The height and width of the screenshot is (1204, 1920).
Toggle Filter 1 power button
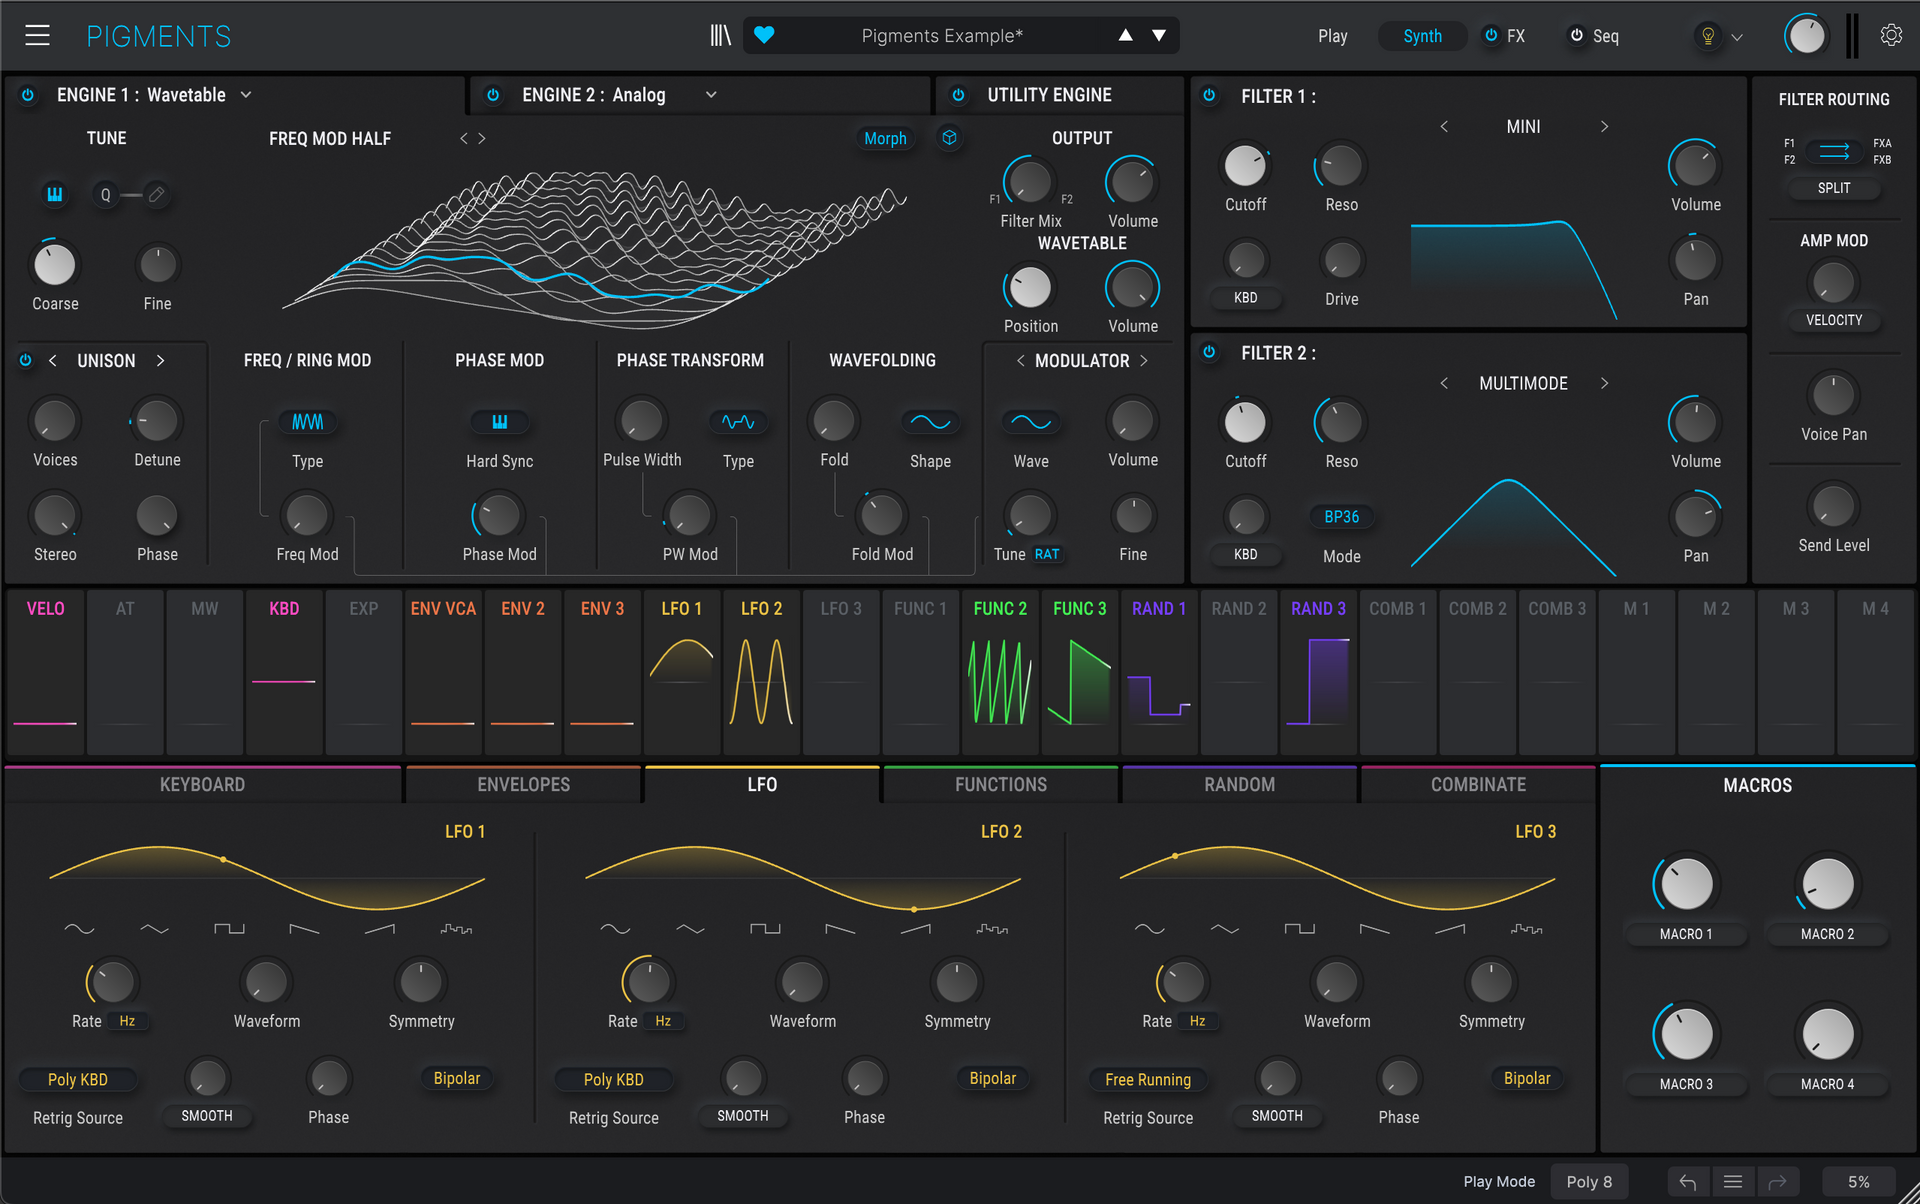[x=1209, y=95]
